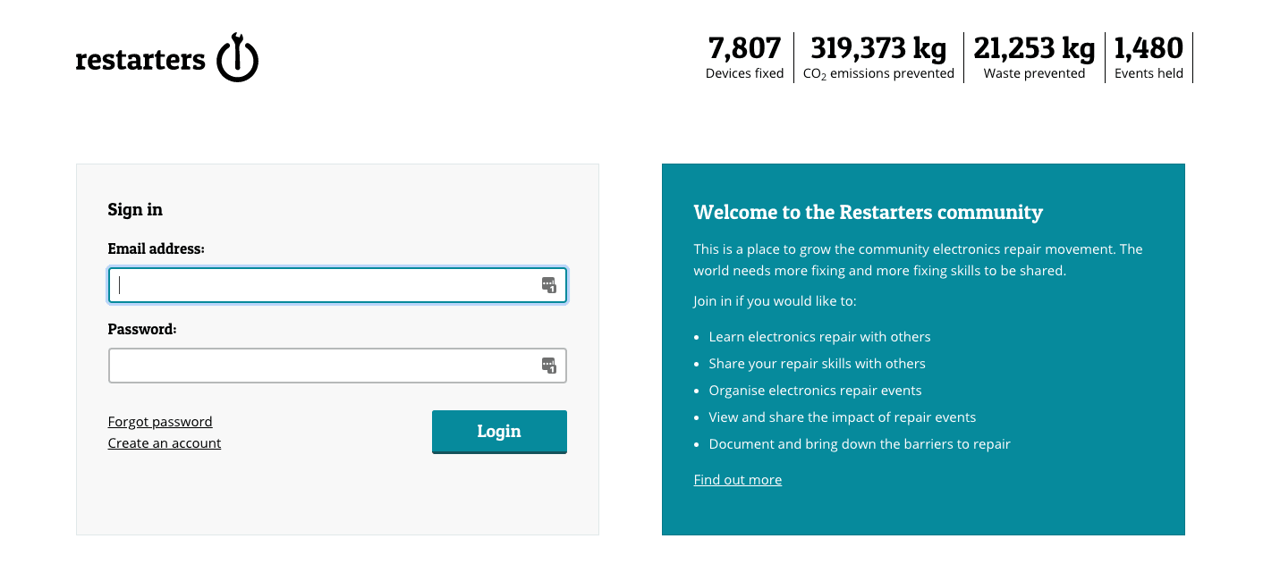
Task: Click 'View and share the impact' bullet
Action: click(842, 417)
